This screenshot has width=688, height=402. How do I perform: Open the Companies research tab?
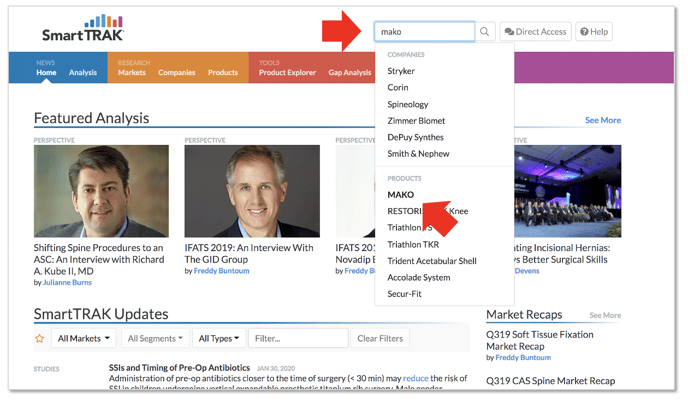coord(176,72)
